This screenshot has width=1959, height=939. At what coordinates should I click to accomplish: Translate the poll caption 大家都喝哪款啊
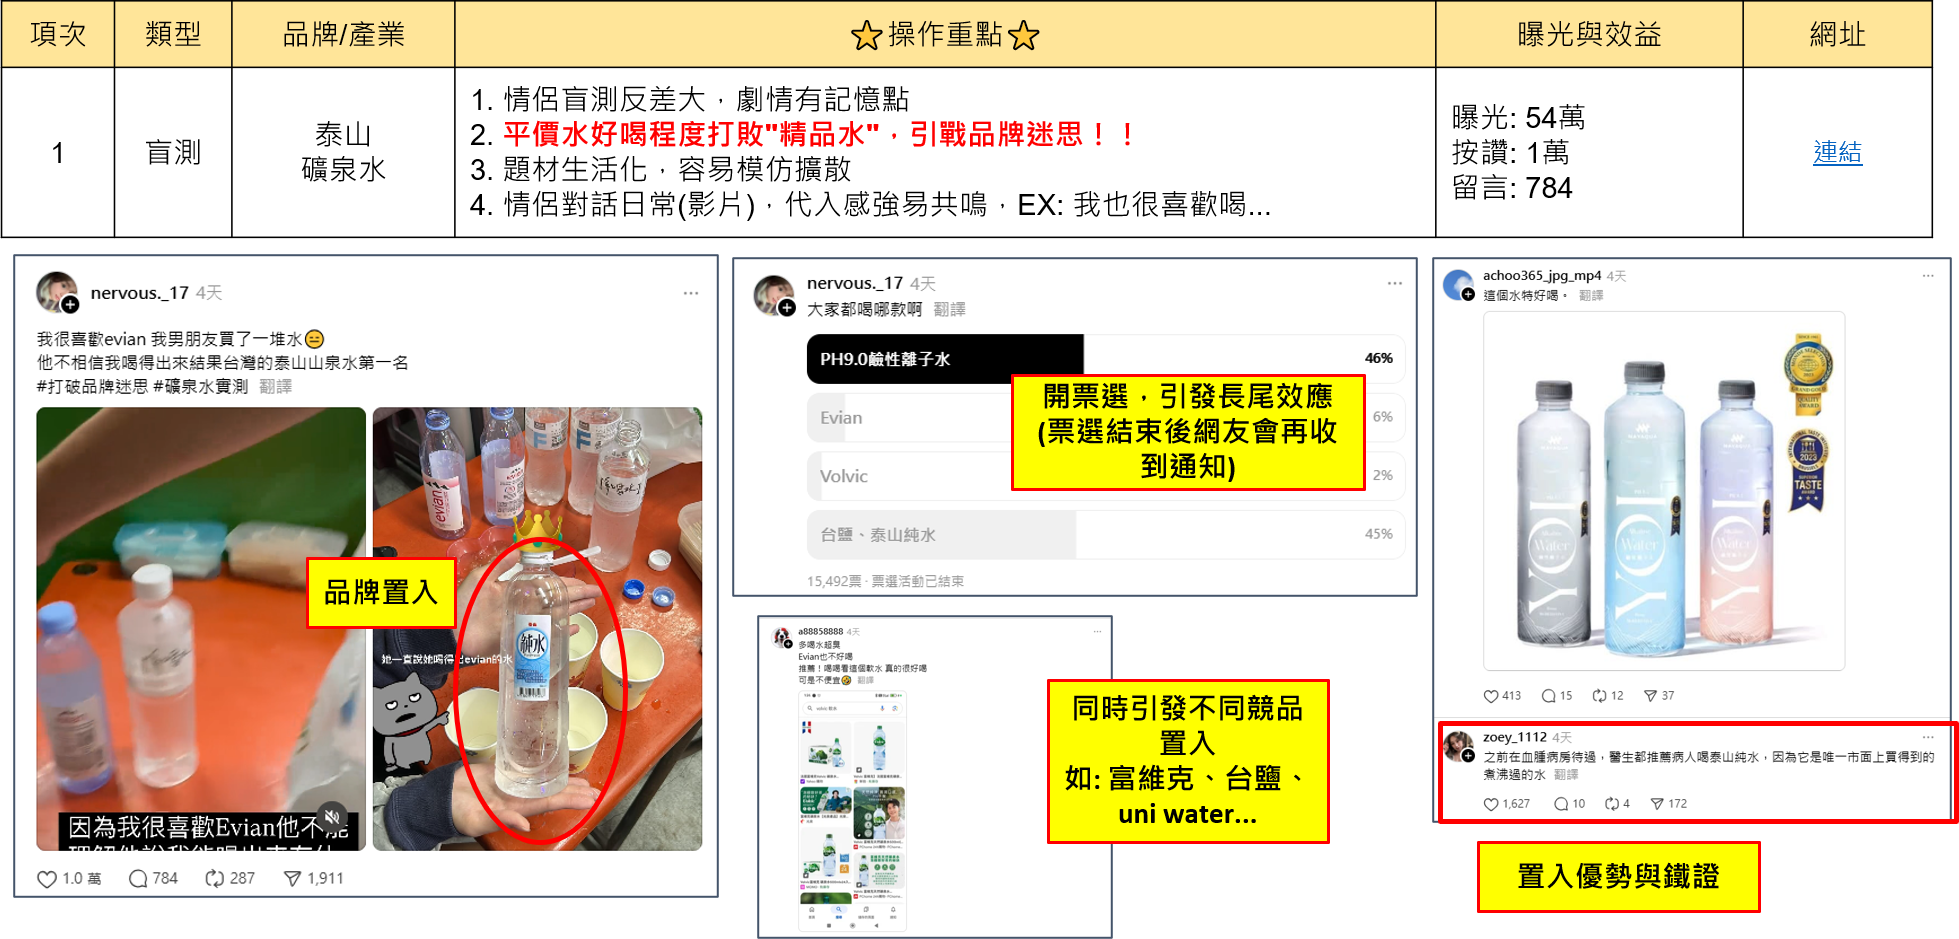[x=949, y=310]
